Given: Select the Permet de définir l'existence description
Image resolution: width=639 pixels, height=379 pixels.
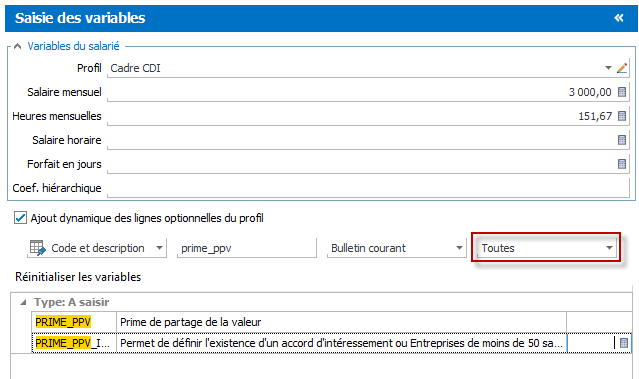Looking at the screenshot, I should pyautogui.click(x=341, y=343).
